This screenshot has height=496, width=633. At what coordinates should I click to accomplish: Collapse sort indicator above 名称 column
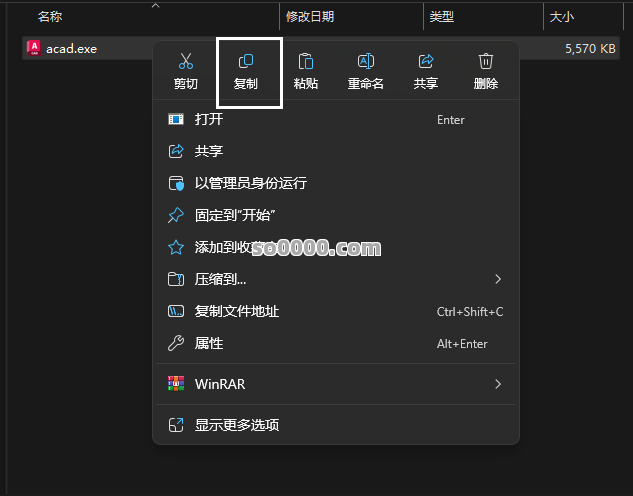155,5
